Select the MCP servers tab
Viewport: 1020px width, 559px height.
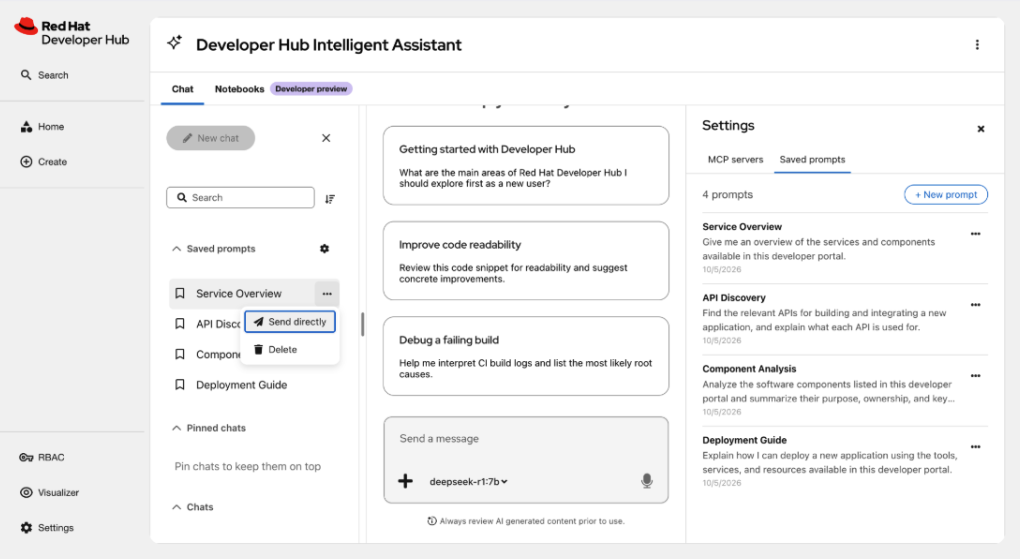pyautogui.click(x=735, y=159)
